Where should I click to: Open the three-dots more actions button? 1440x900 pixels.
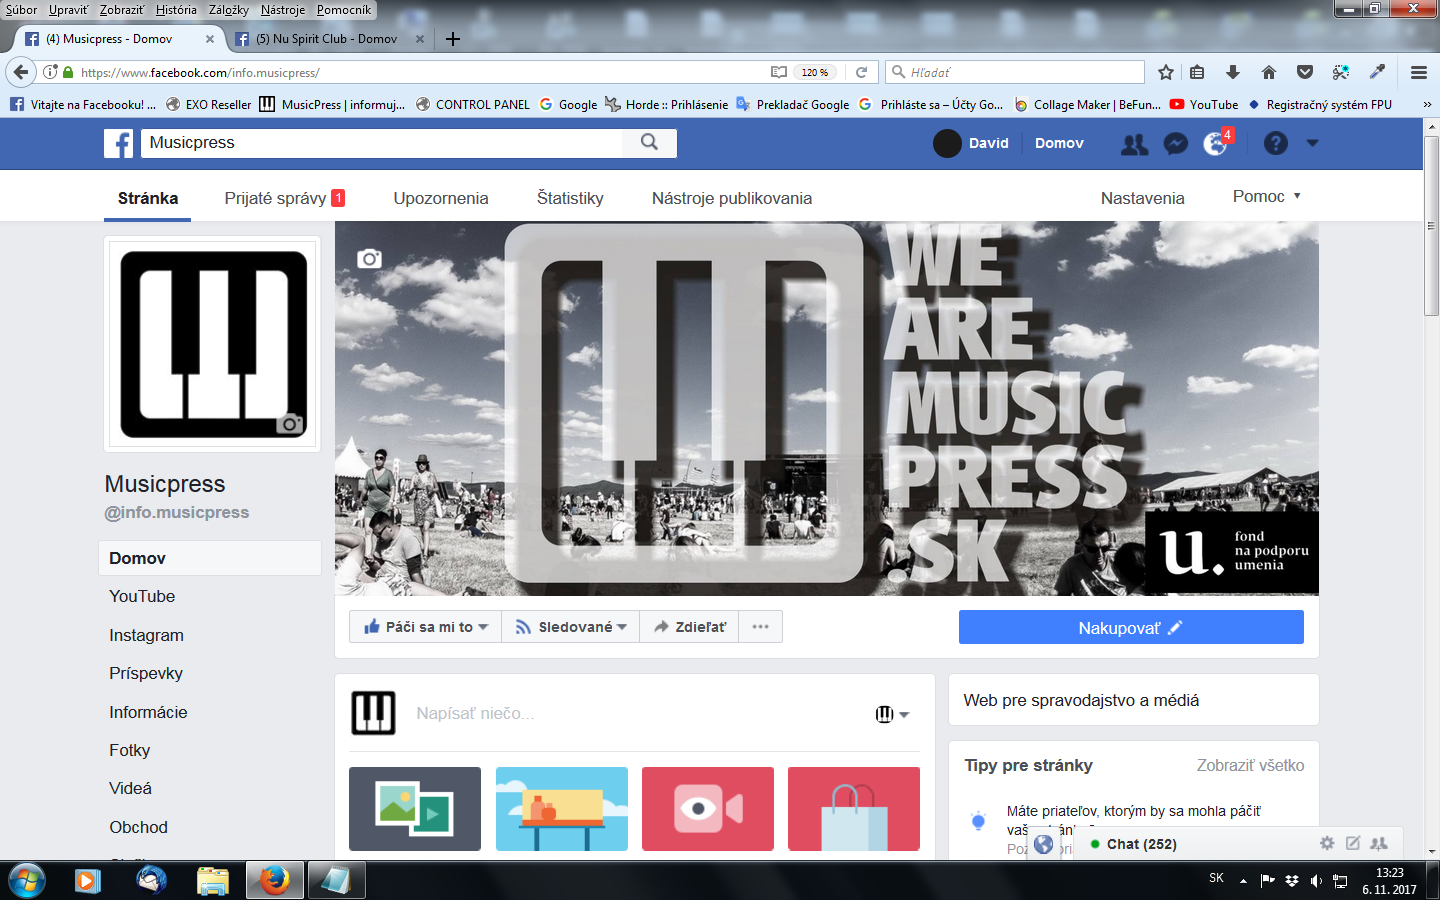coord(760,627)
